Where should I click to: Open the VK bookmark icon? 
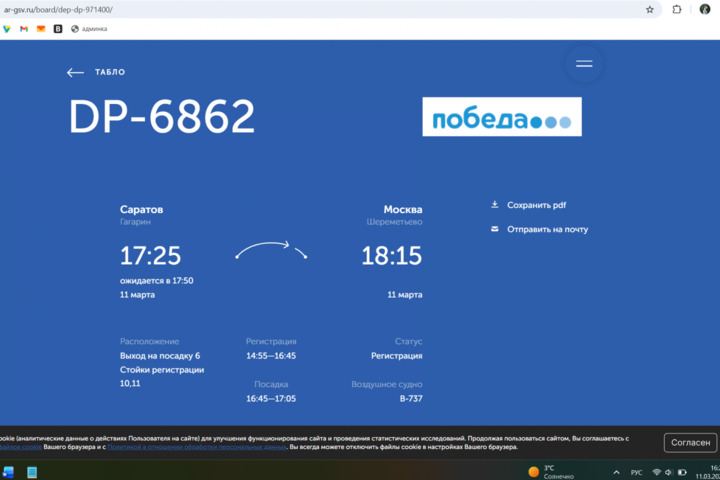click(x=58, y=29)
